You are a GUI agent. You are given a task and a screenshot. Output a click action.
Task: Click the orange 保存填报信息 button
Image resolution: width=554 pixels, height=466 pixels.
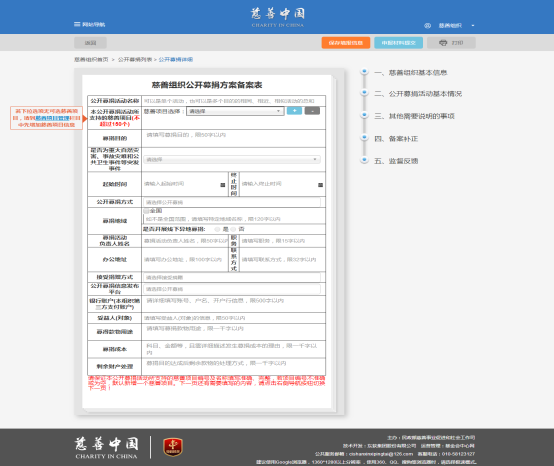[x=346, y=43]
